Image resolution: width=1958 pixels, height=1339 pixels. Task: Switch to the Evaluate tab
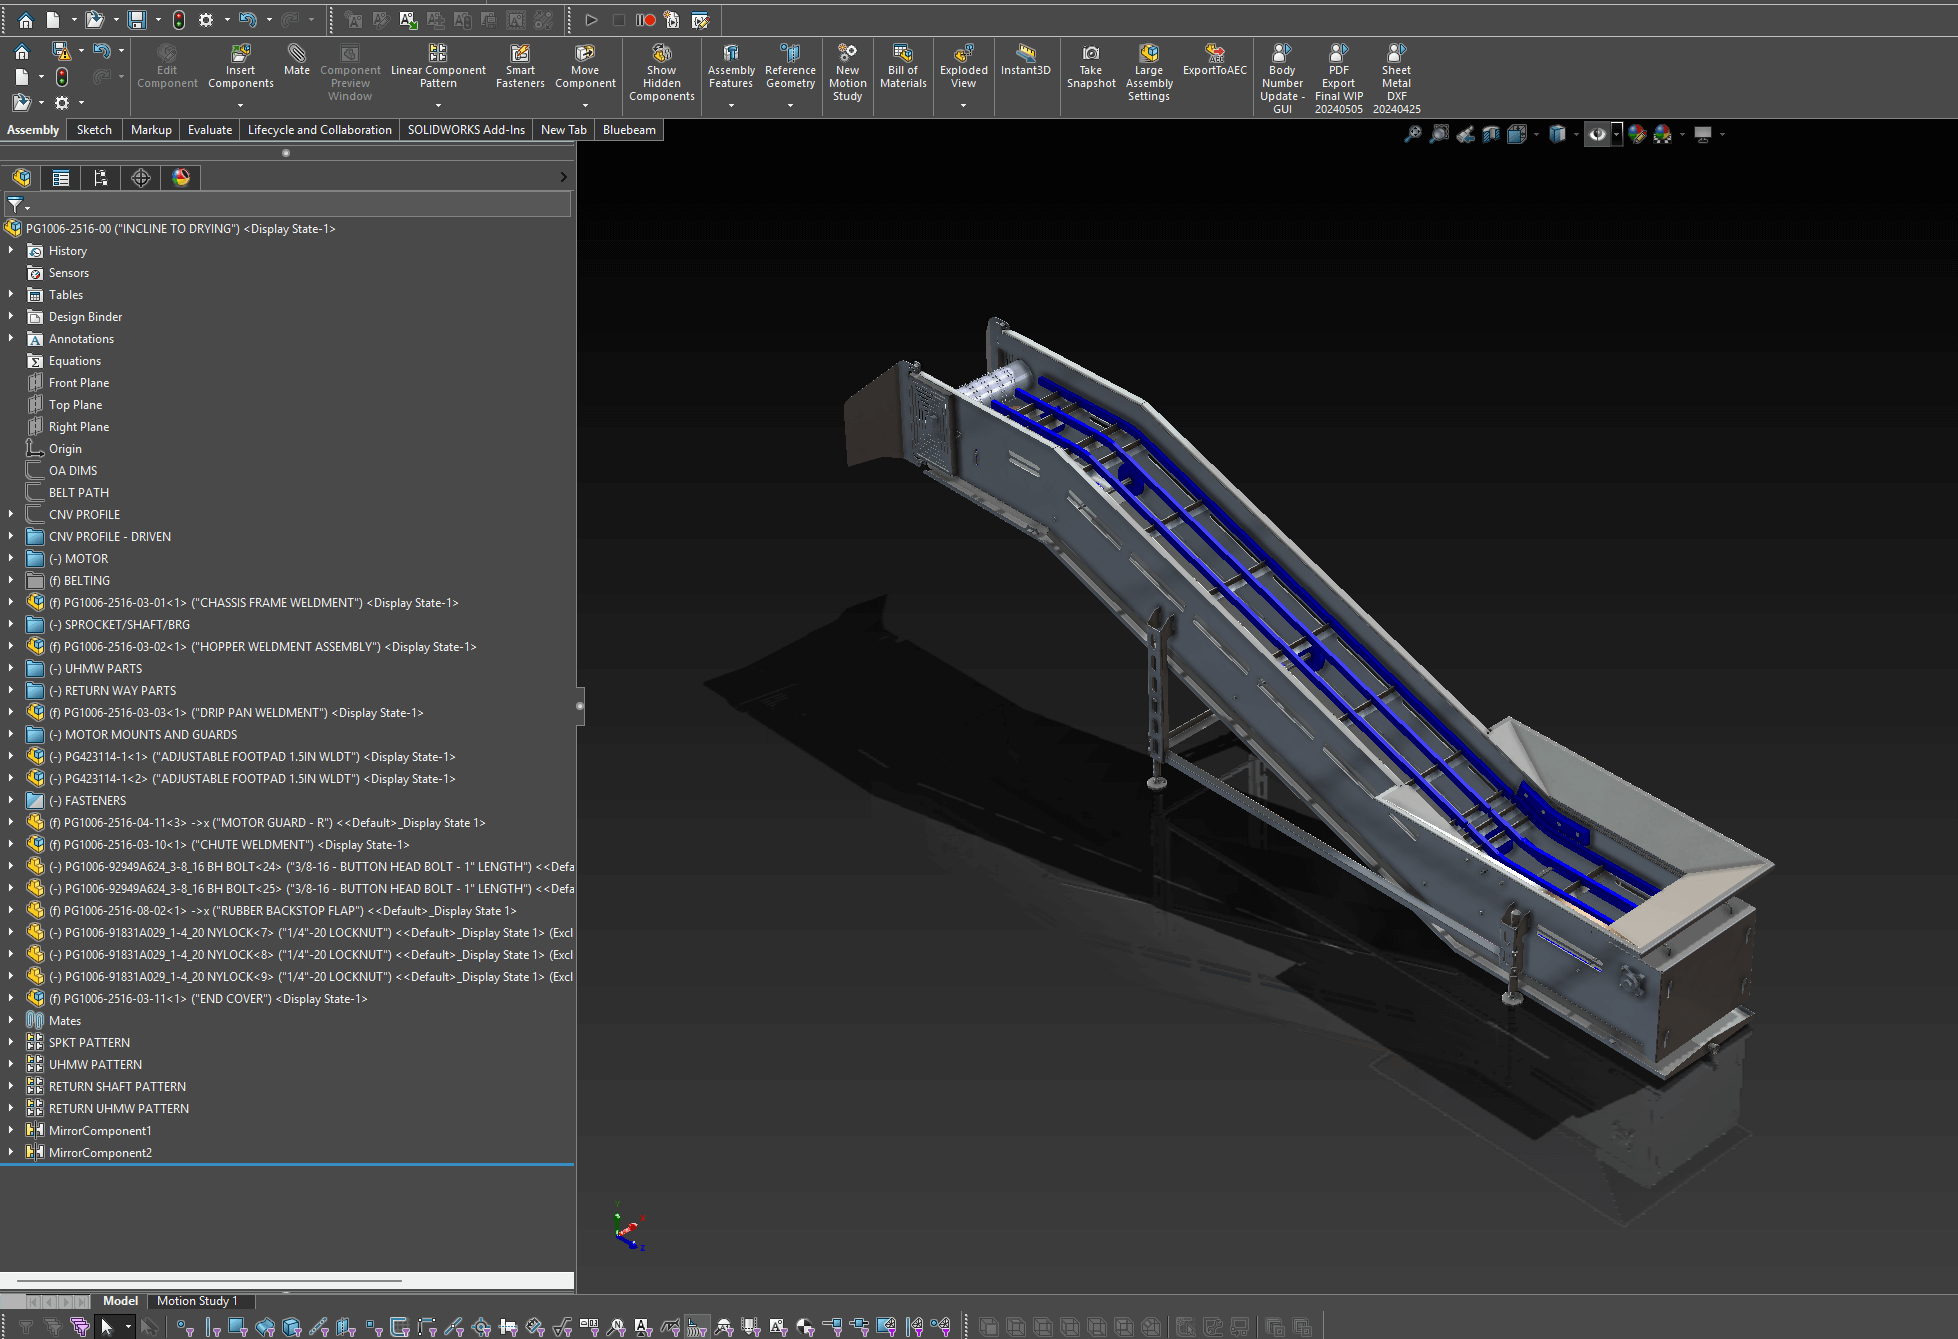pos(209,130)
